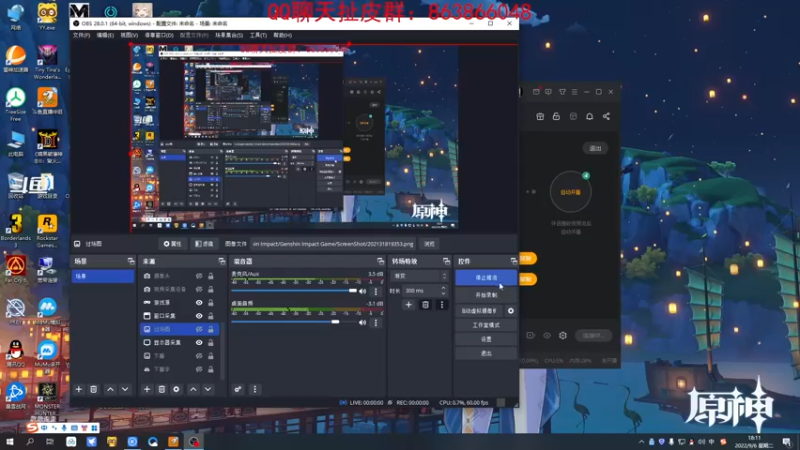Remove selected source via Sources trash icon
This screenshot has height=450, width=800.
[x=162, y=389]
